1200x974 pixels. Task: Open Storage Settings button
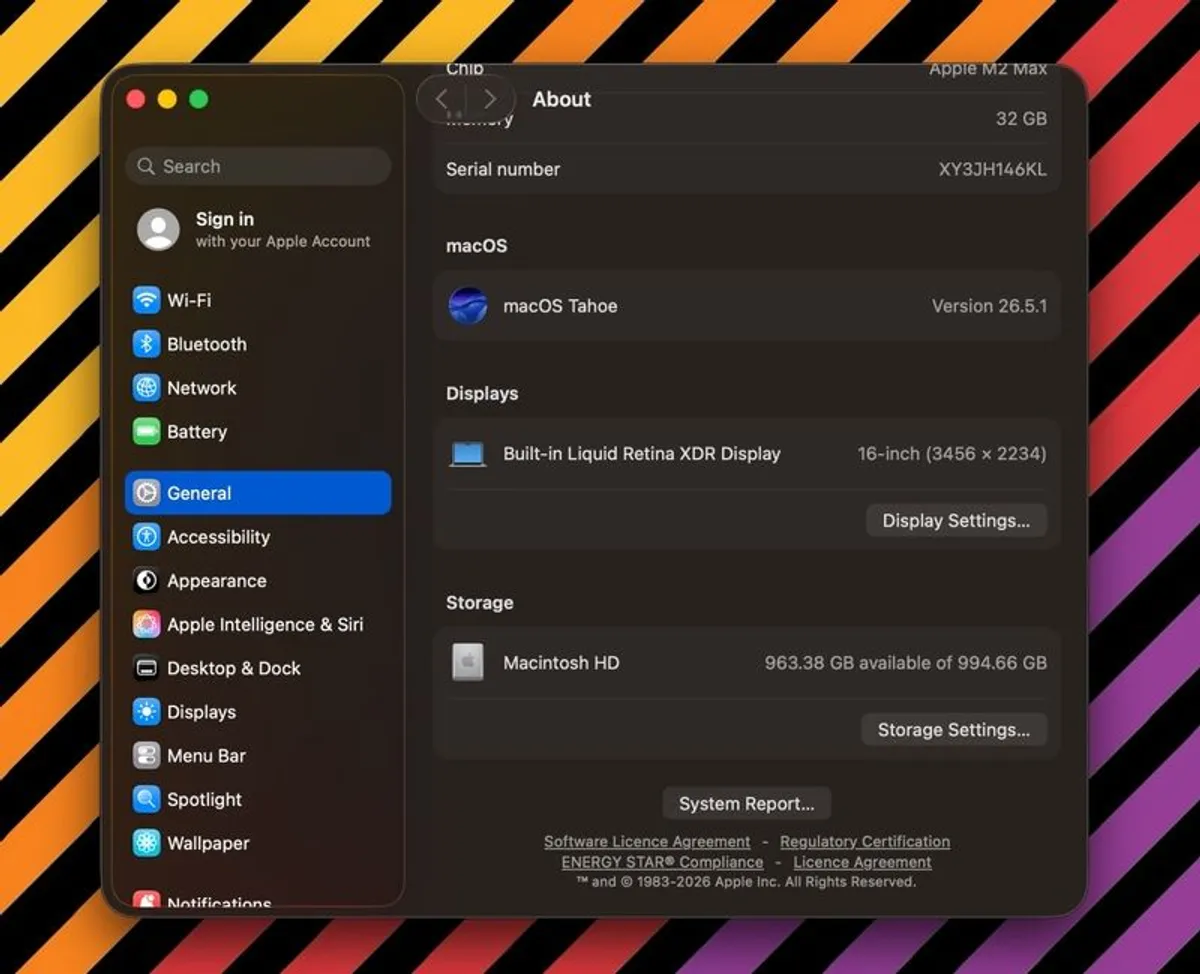954,730
